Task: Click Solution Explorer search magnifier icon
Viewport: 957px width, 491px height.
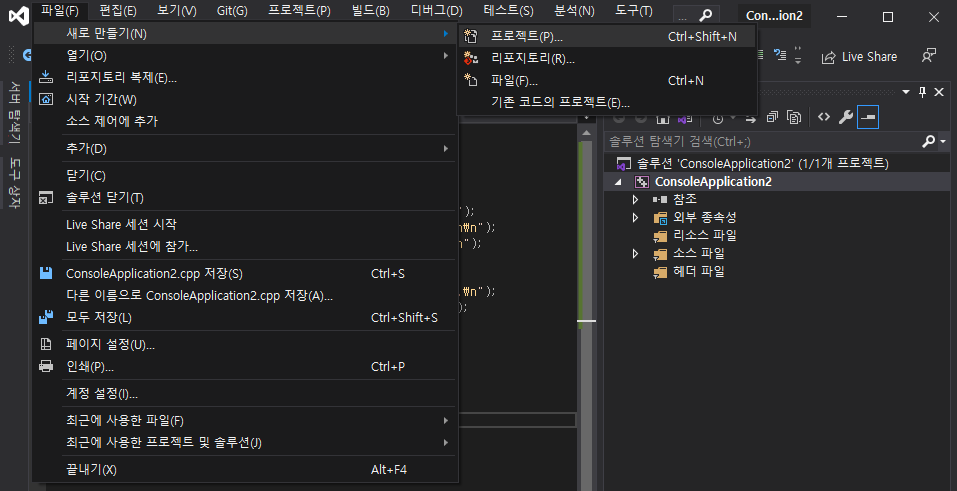Action: (928, 142)
